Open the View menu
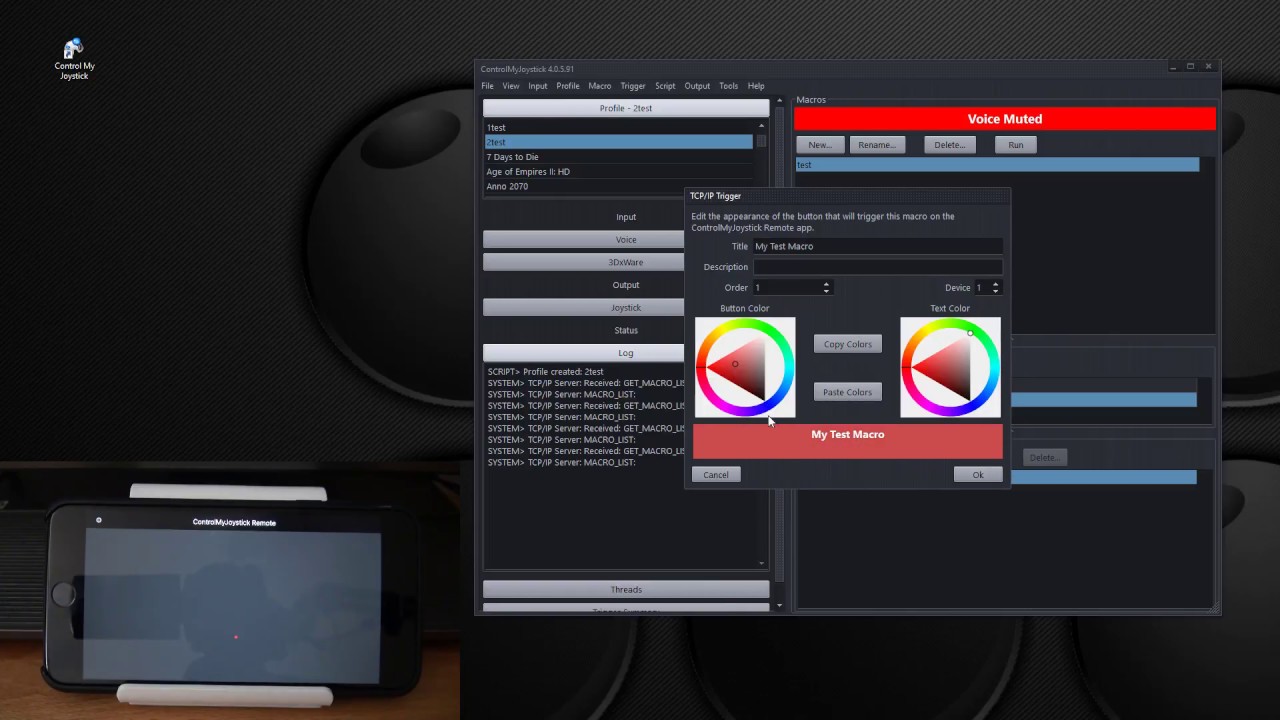 click(511, 86)
